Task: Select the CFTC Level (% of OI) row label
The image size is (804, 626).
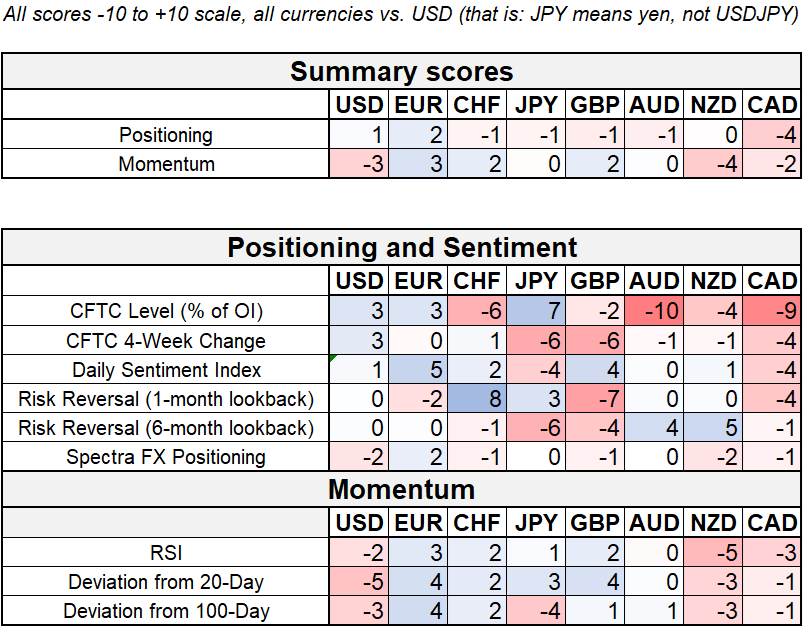Action: click(x=166, y=311)
